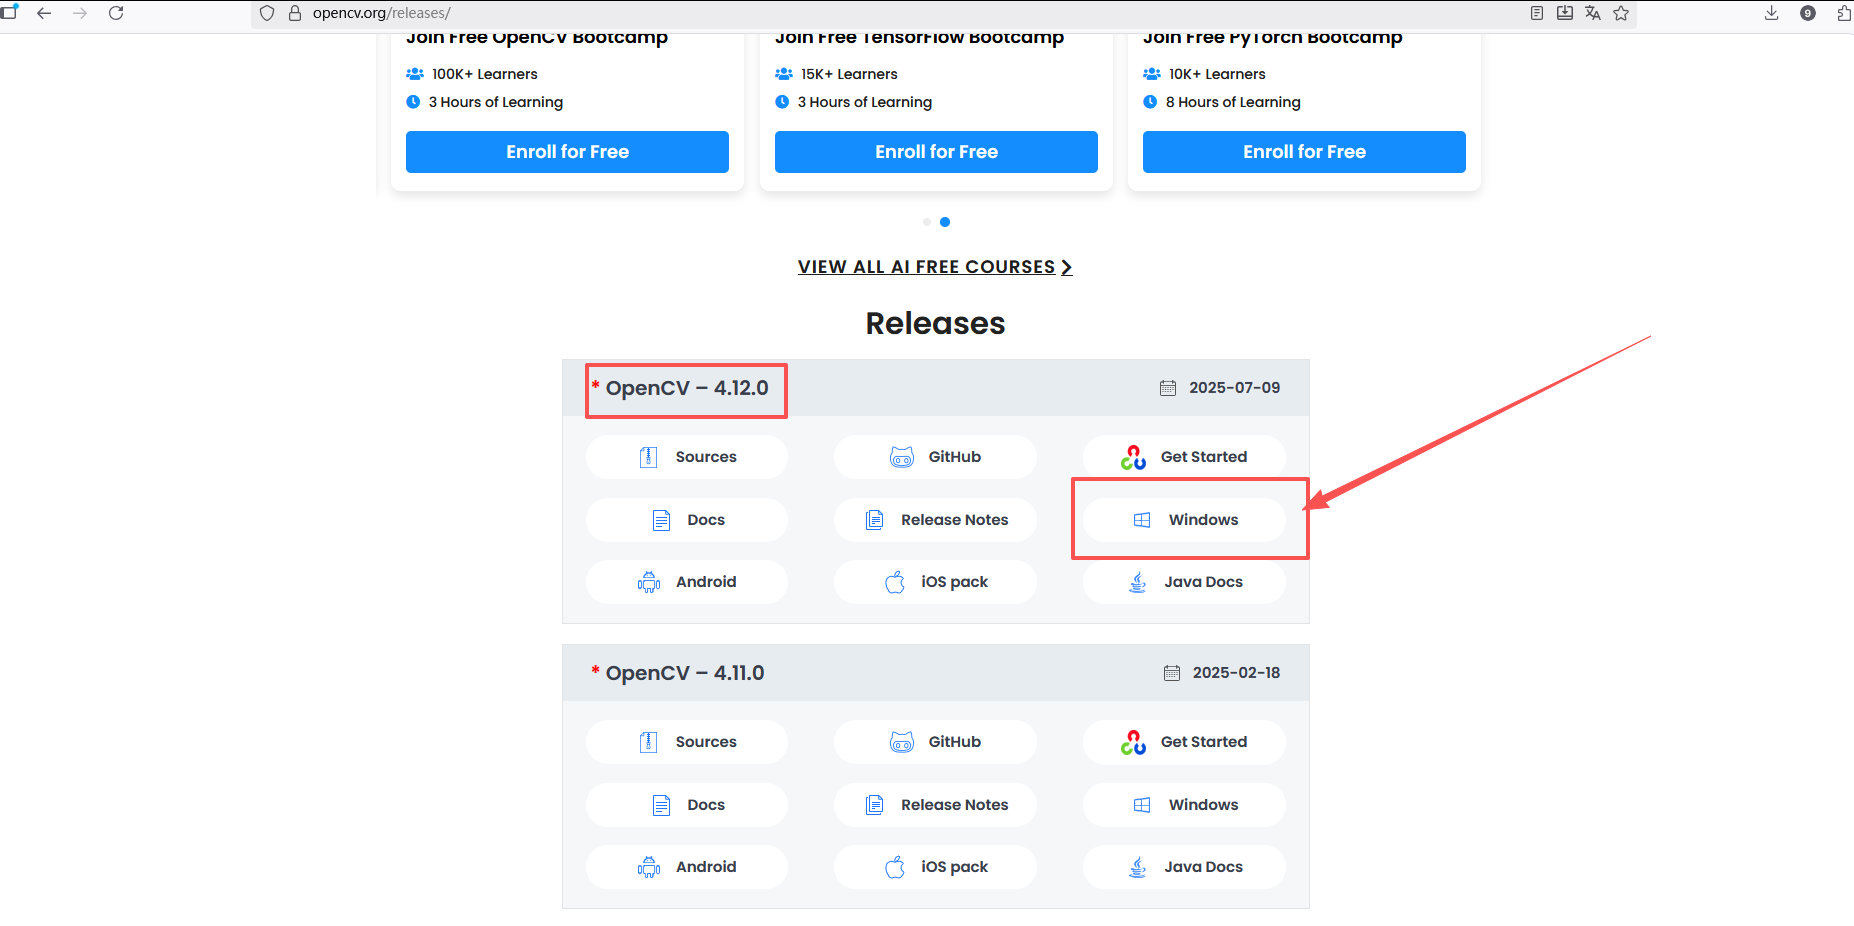Open Docs for OpenCV 4.11.0

[x=687, y=805]
